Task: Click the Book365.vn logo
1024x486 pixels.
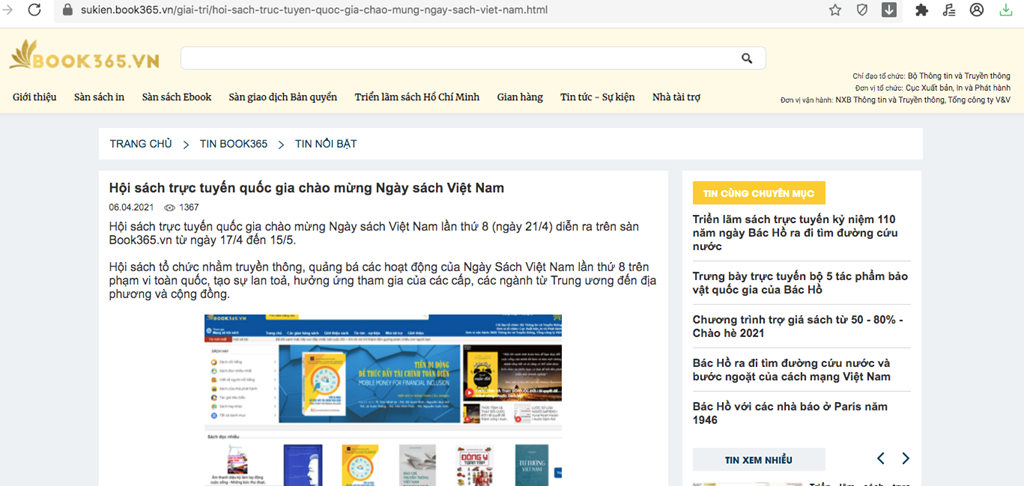Action: [84, 59]
